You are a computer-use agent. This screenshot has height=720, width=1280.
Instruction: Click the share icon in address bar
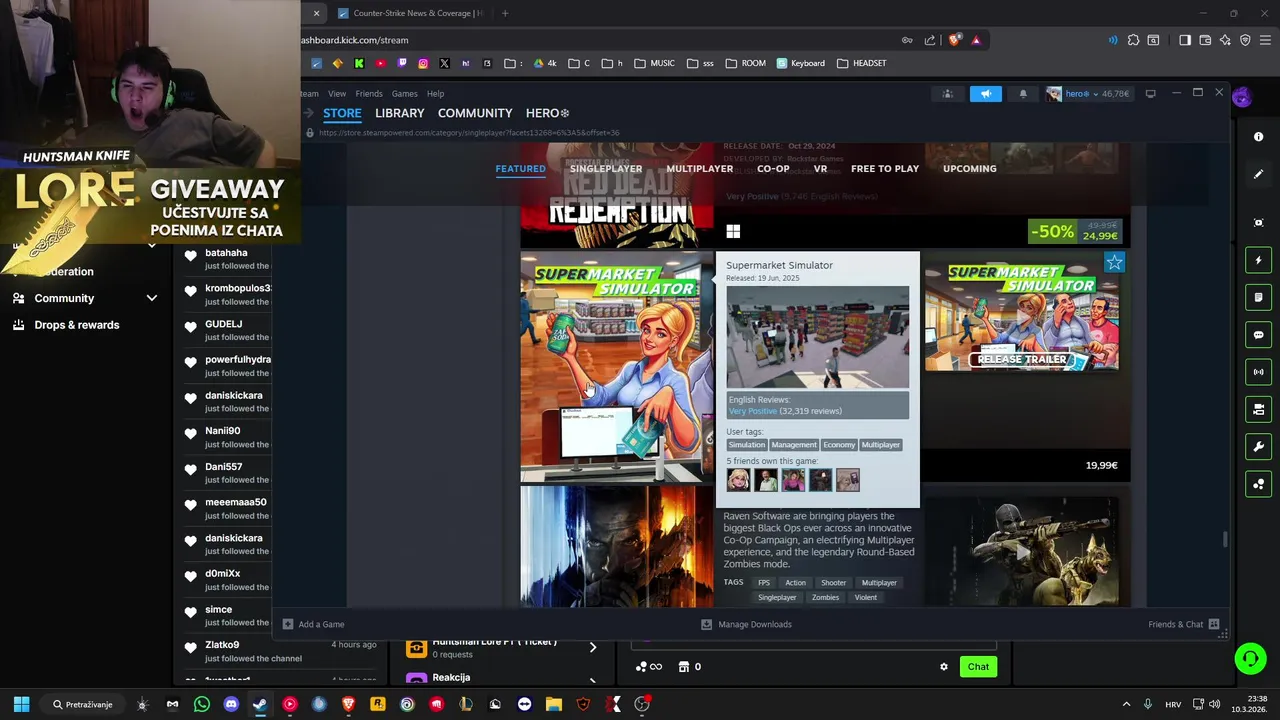tap(930, 40)
